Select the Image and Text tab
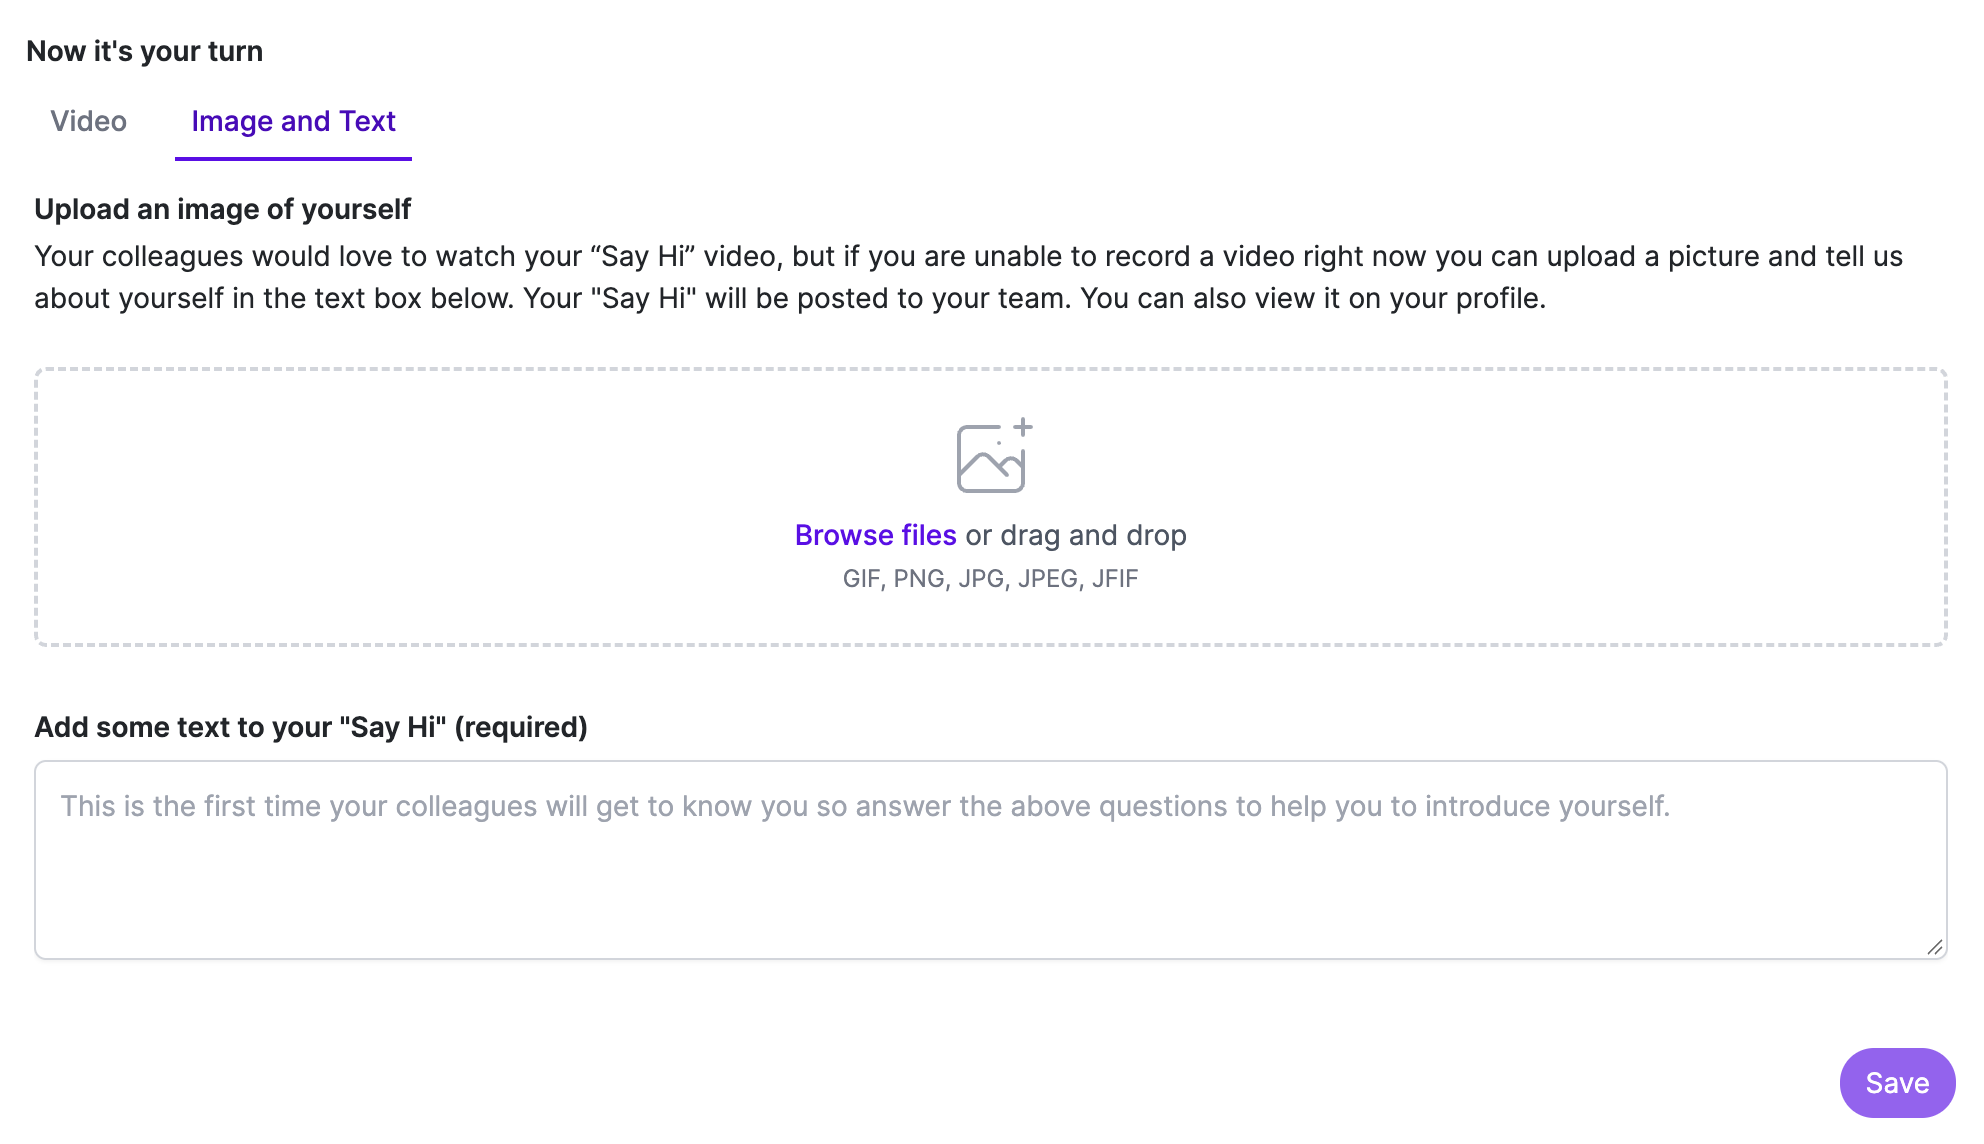The width and height of the screenshot is (1984, 1144). tap(293, 121)
